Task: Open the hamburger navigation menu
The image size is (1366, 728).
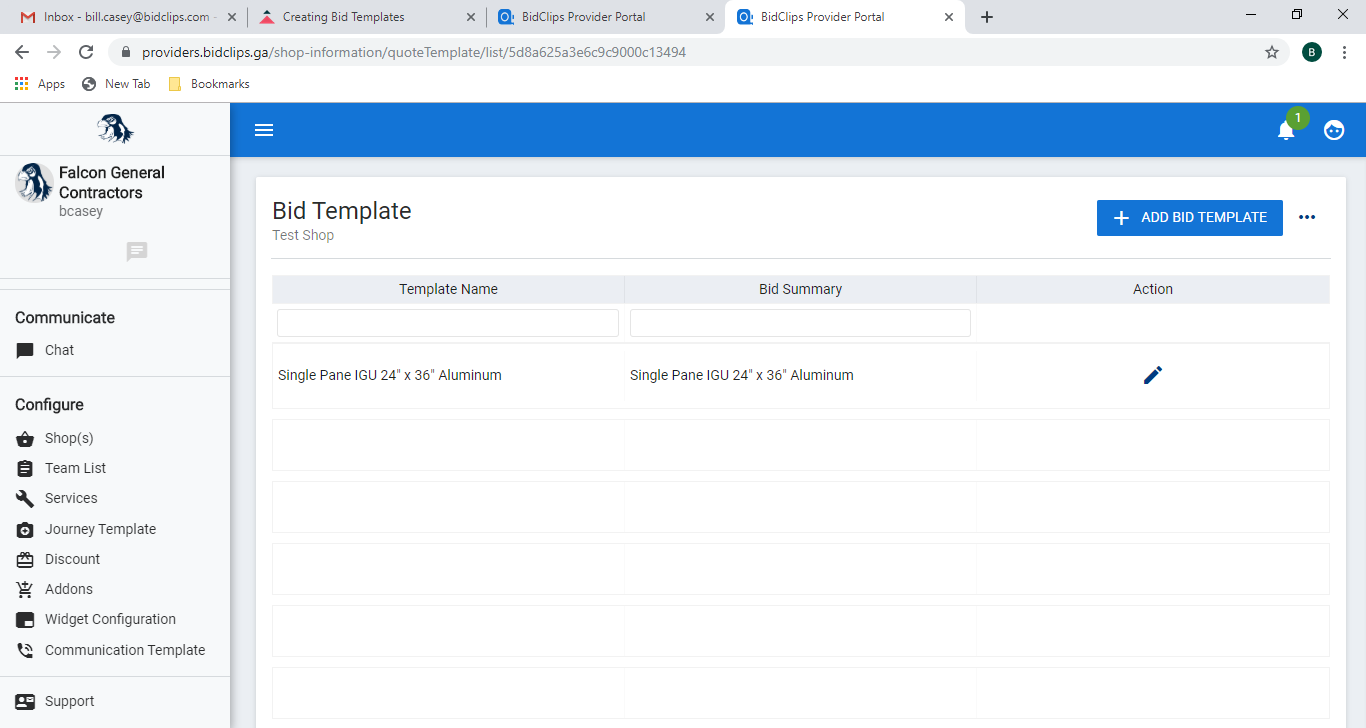Action: (x=264, y=130)
